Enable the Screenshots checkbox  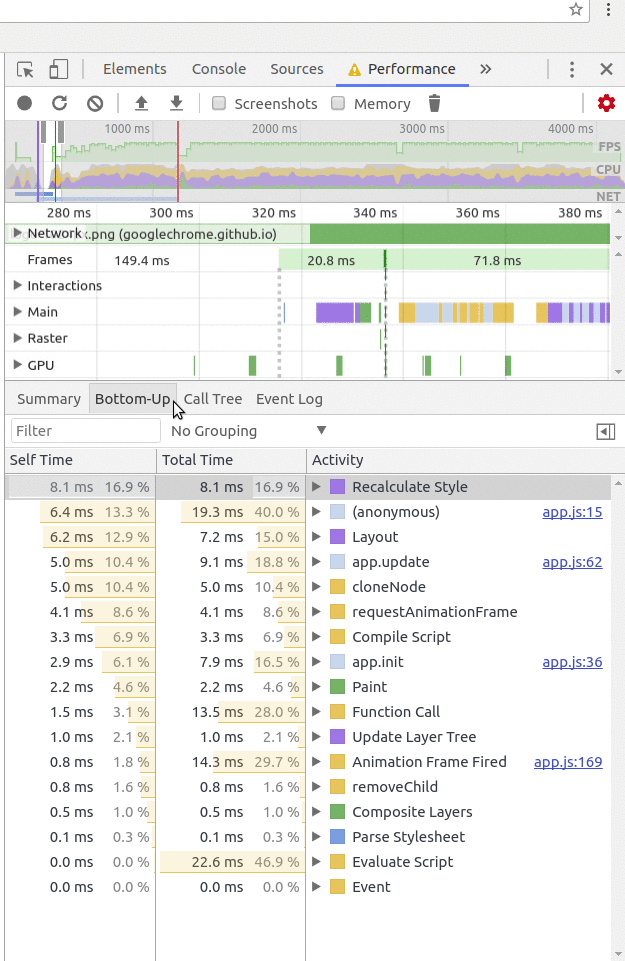point(219,103)
